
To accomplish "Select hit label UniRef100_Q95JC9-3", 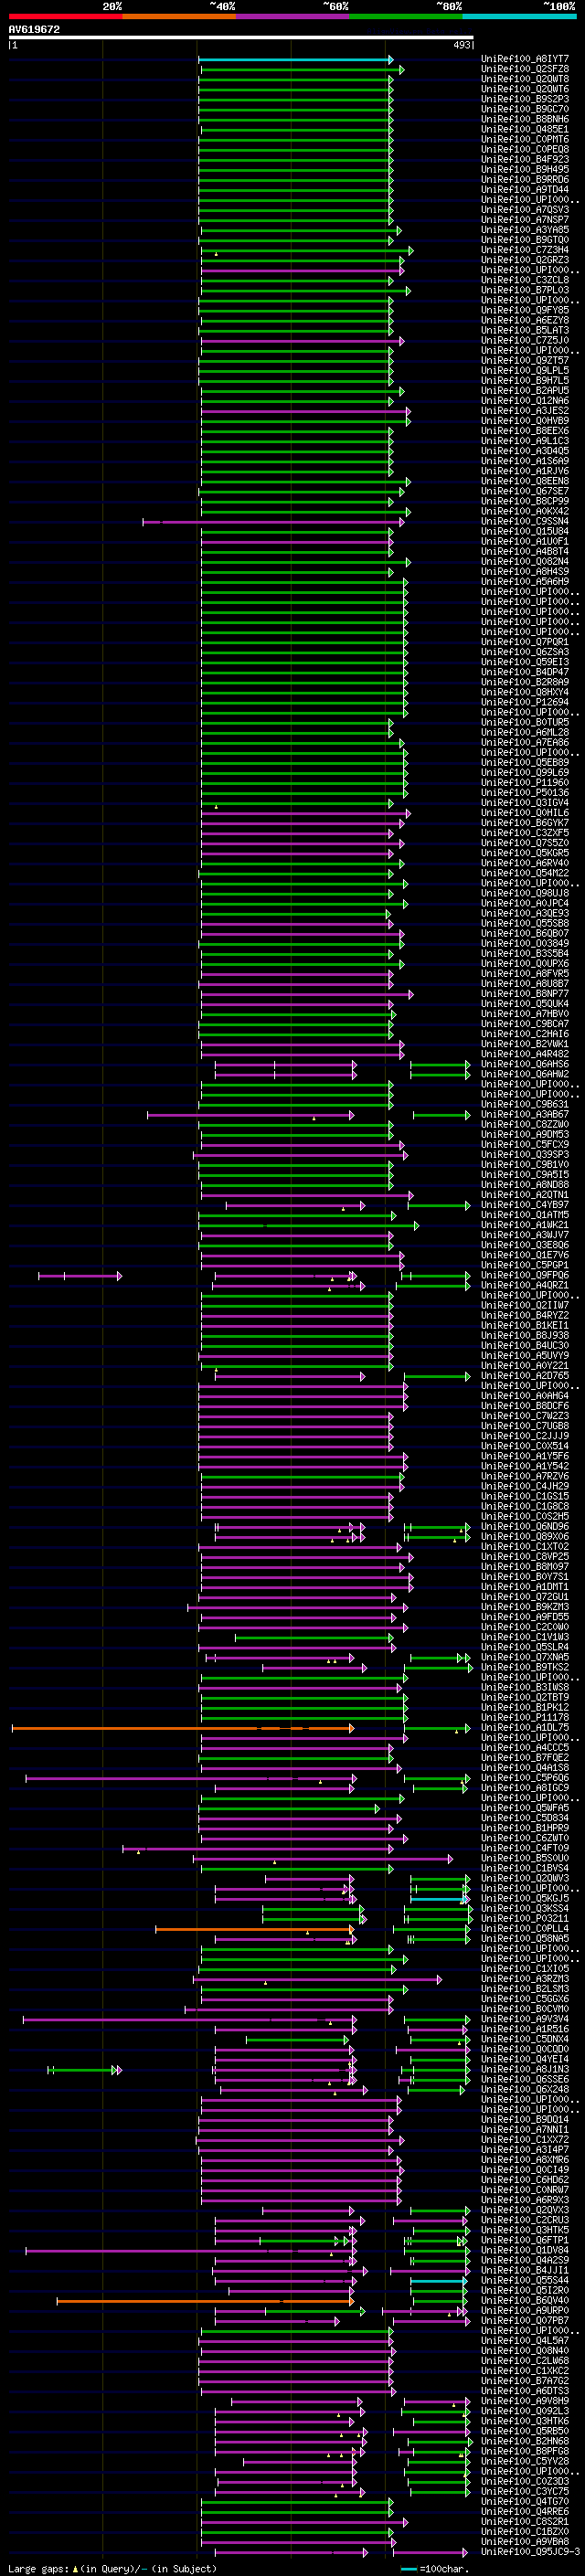I will pyautogui.click(x=528, y=2551).
